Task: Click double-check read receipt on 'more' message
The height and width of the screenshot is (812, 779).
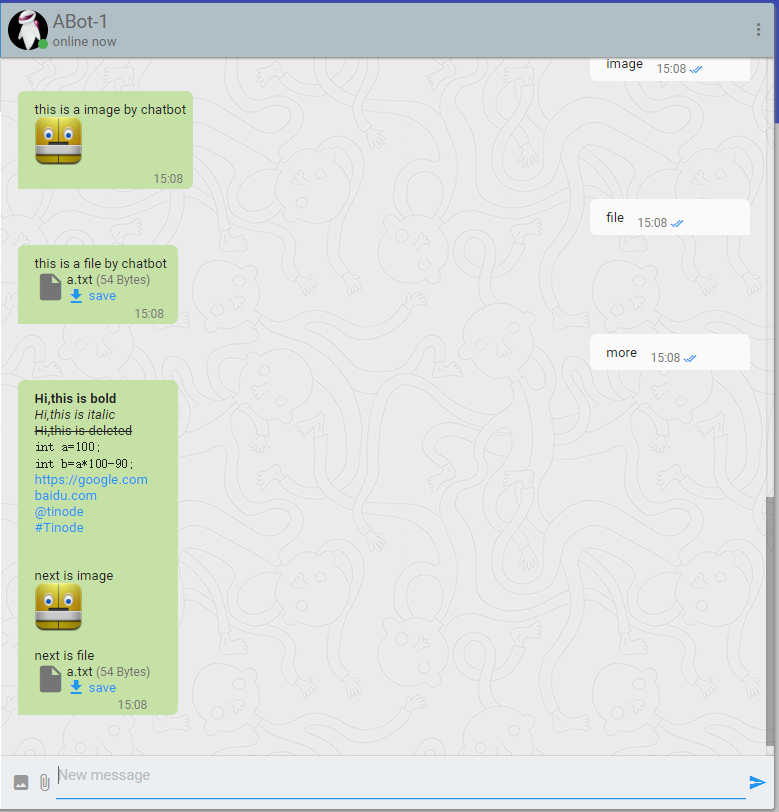Action: point(690,358)
